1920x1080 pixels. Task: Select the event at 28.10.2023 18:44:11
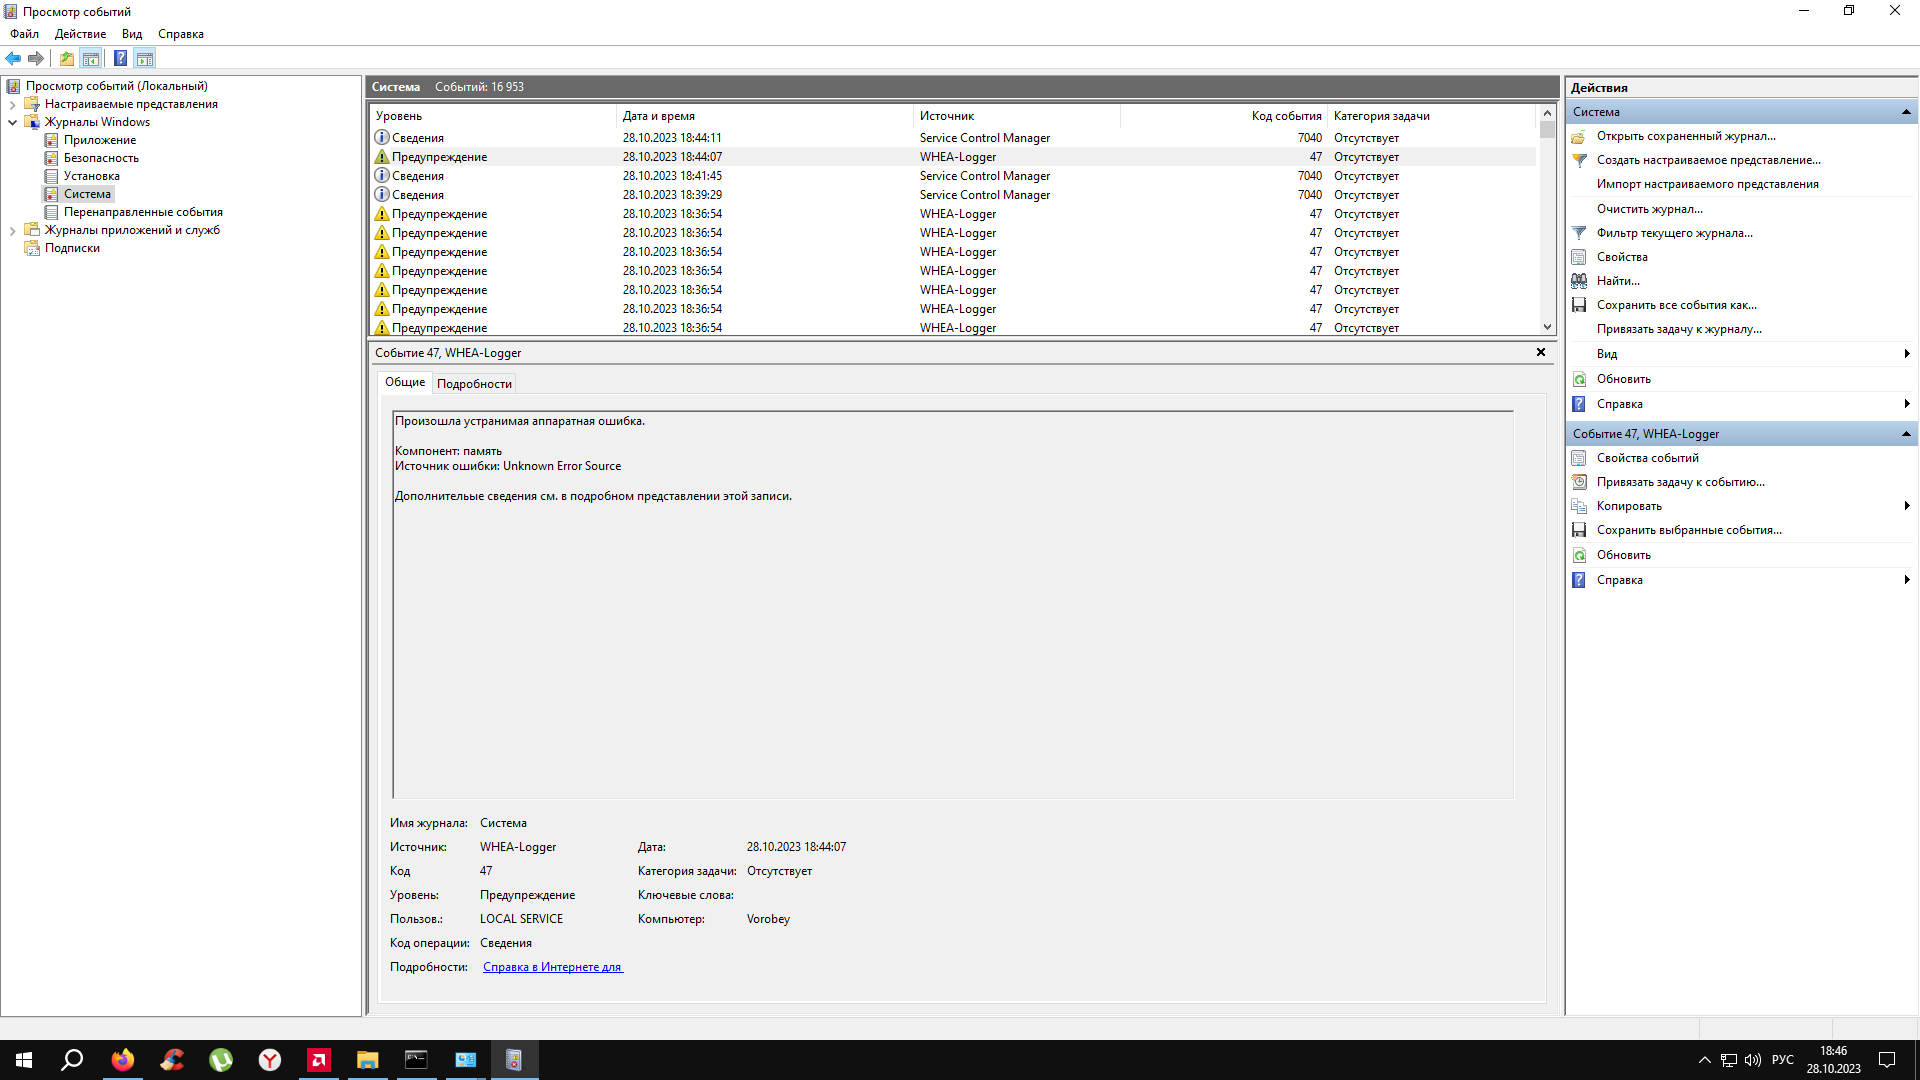point(953,138)
